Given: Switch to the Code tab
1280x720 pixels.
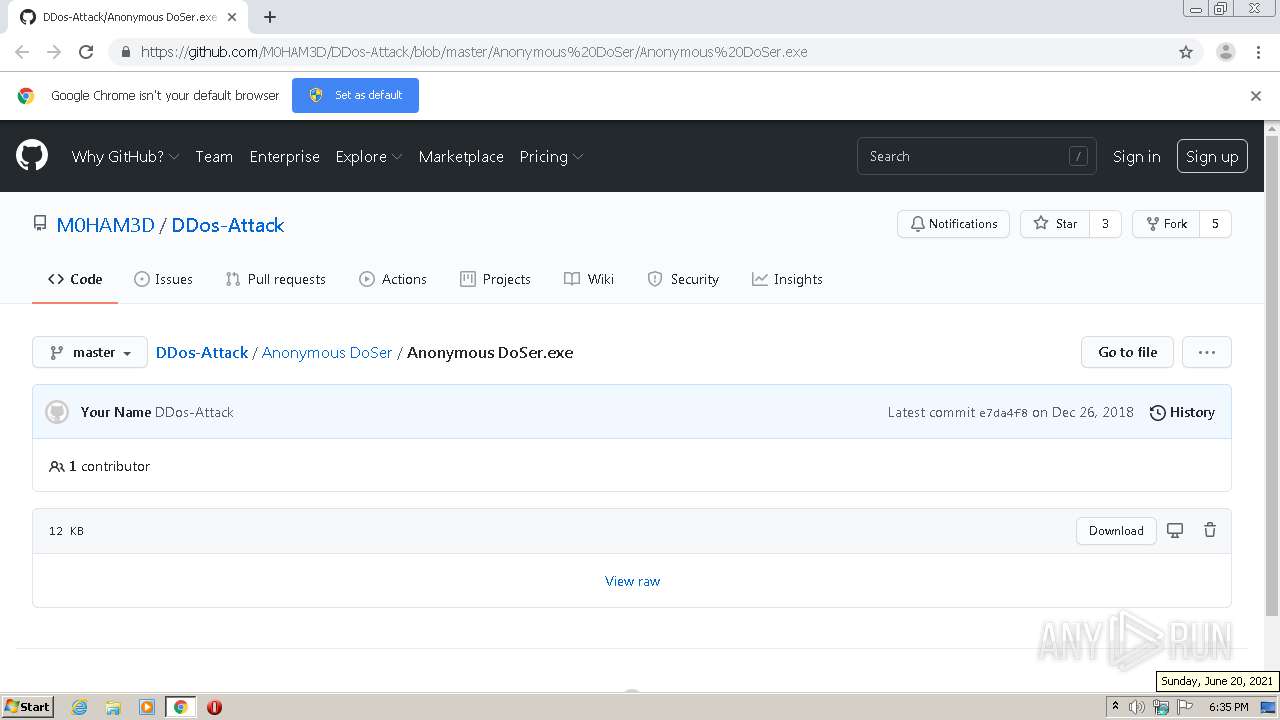Looking at the screenshot, I should tap(75, 279).
